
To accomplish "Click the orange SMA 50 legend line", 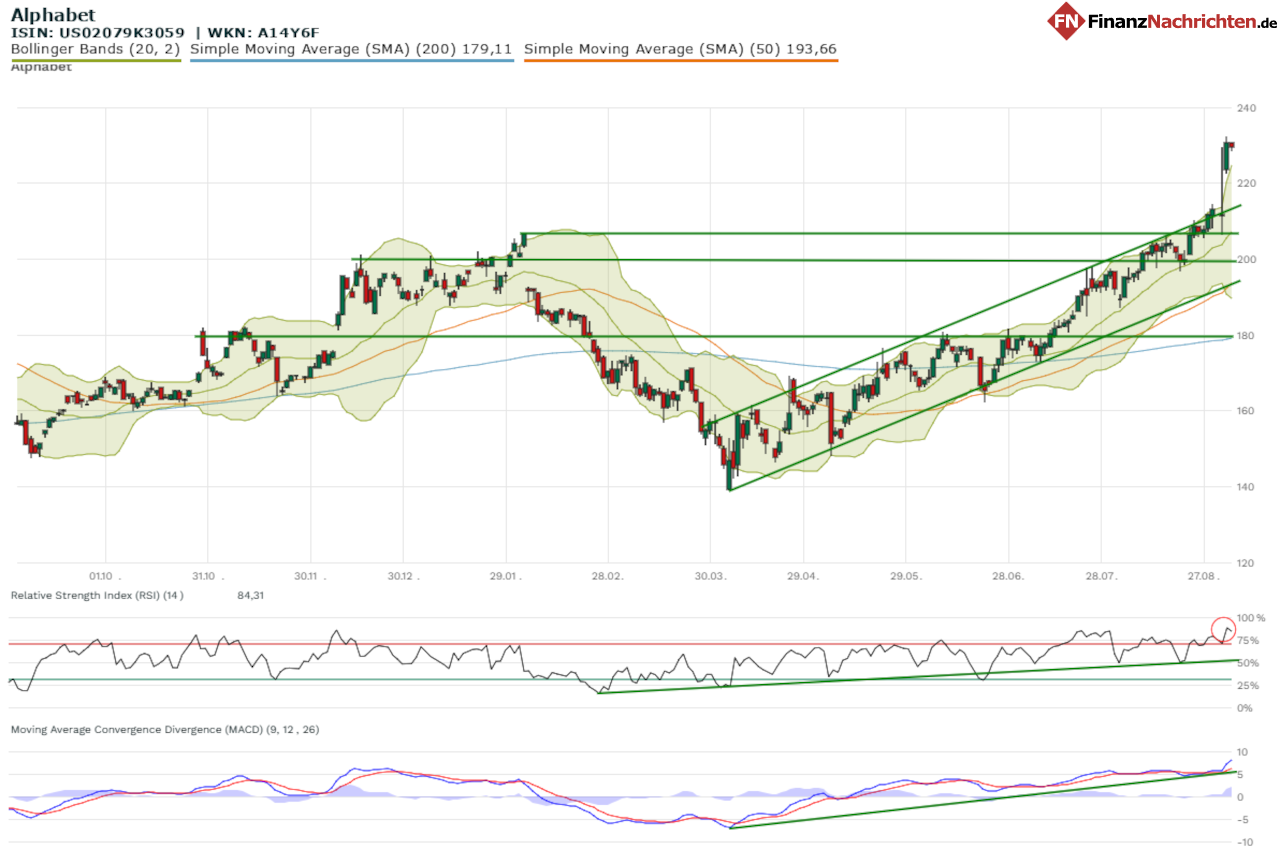I will tap(680, 60).
